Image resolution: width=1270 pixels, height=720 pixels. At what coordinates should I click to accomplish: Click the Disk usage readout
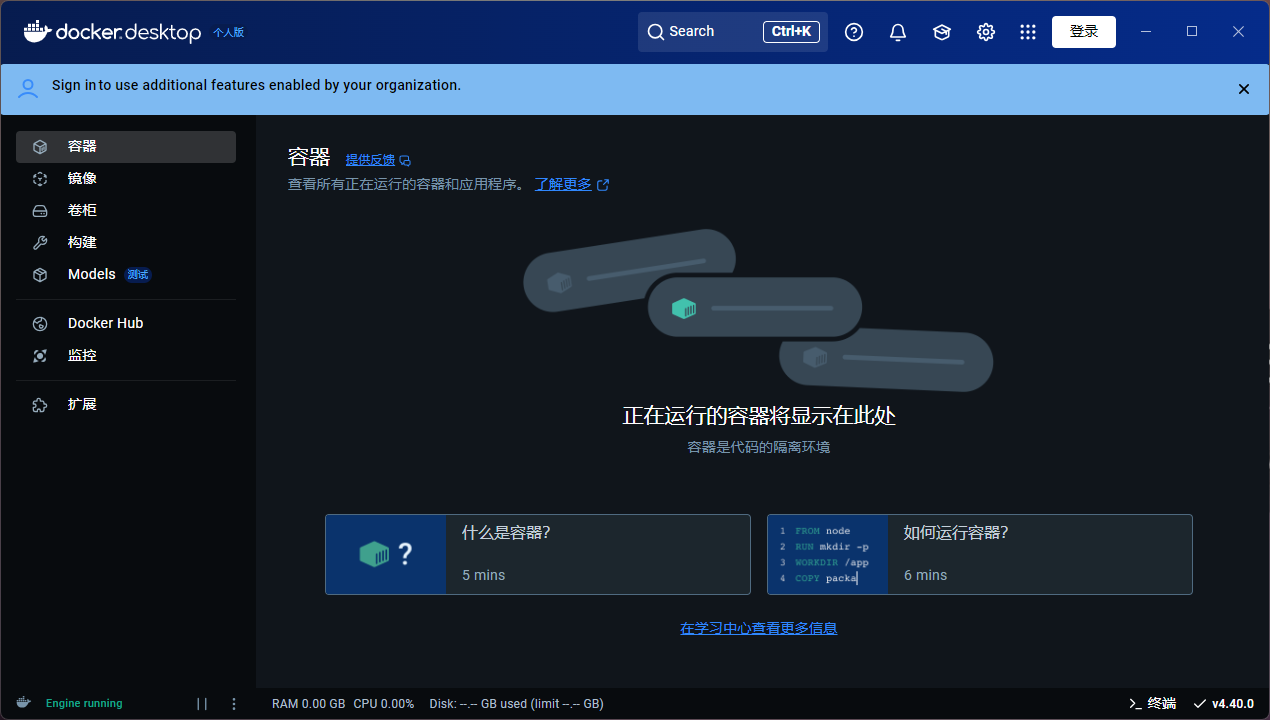[x=516, y=703]
